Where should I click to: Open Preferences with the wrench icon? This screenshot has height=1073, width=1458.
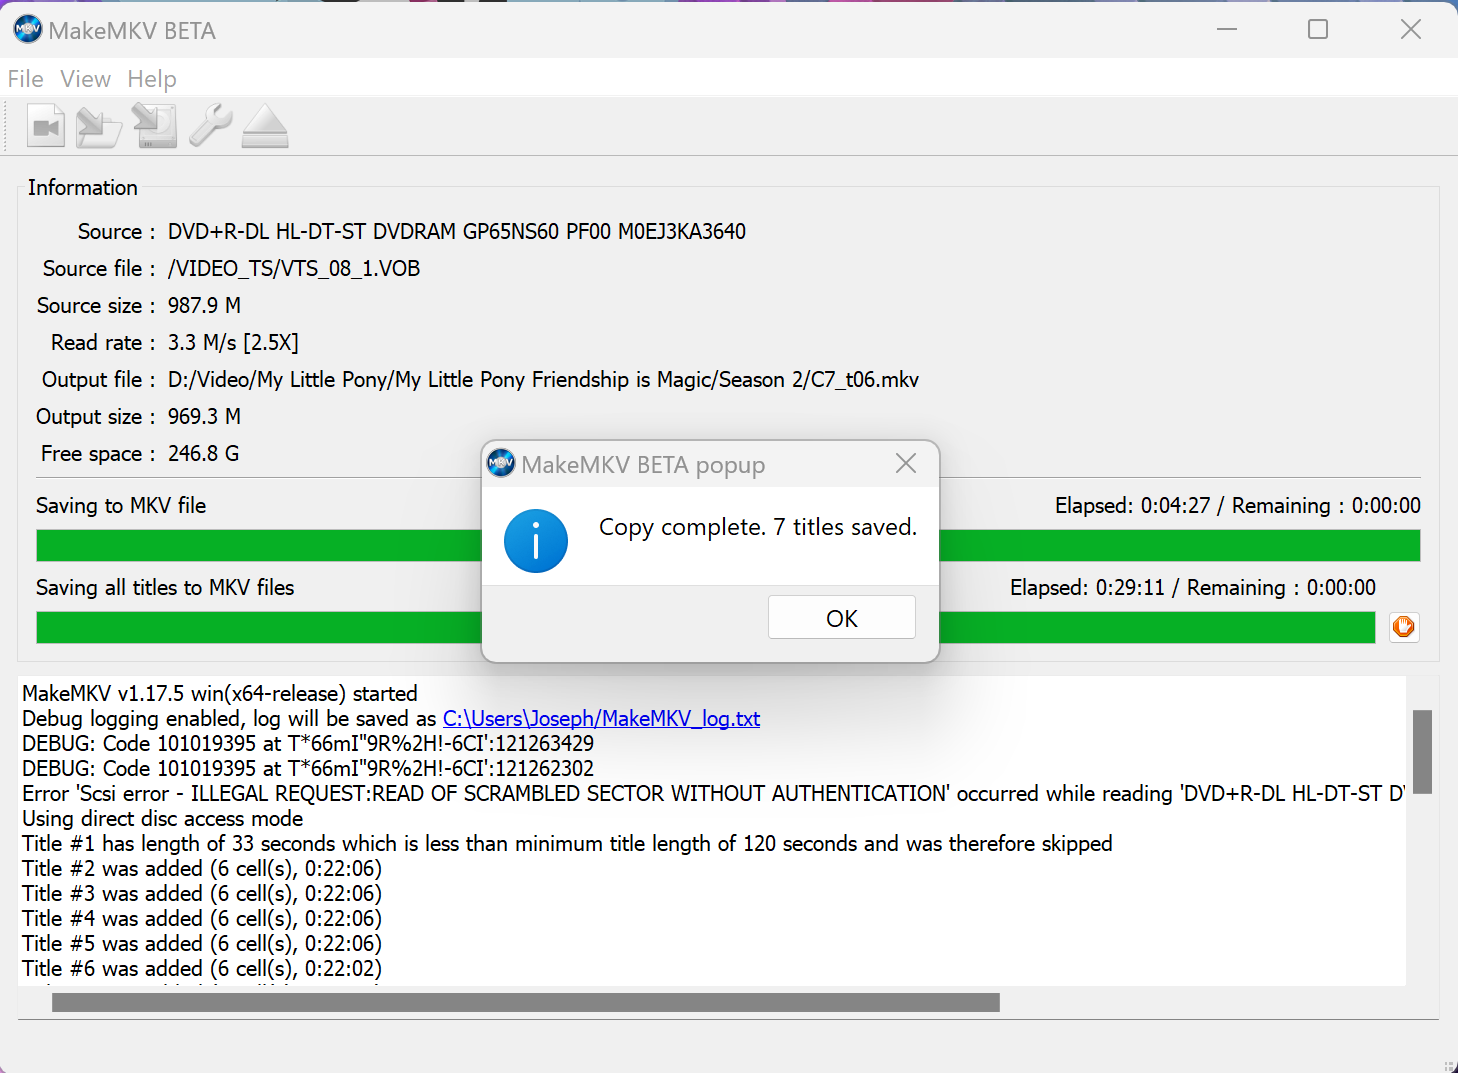(210, 127)
